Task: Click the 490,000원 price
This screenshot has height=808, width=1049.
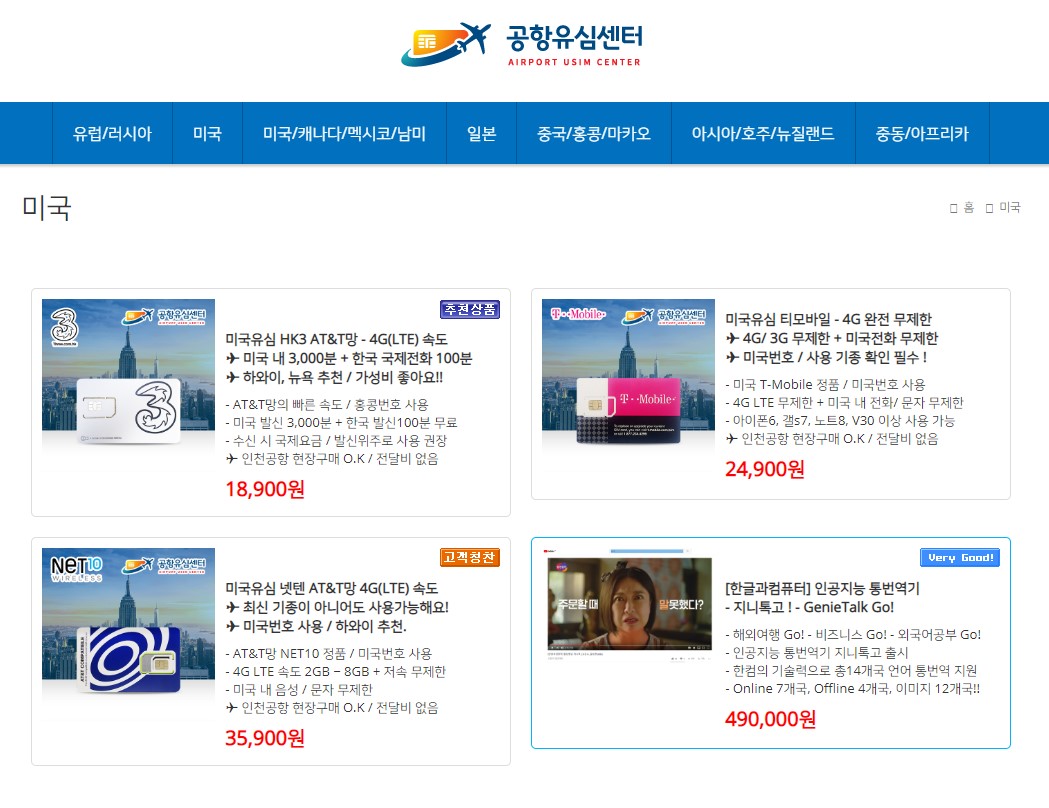Action: coord(770,719)
